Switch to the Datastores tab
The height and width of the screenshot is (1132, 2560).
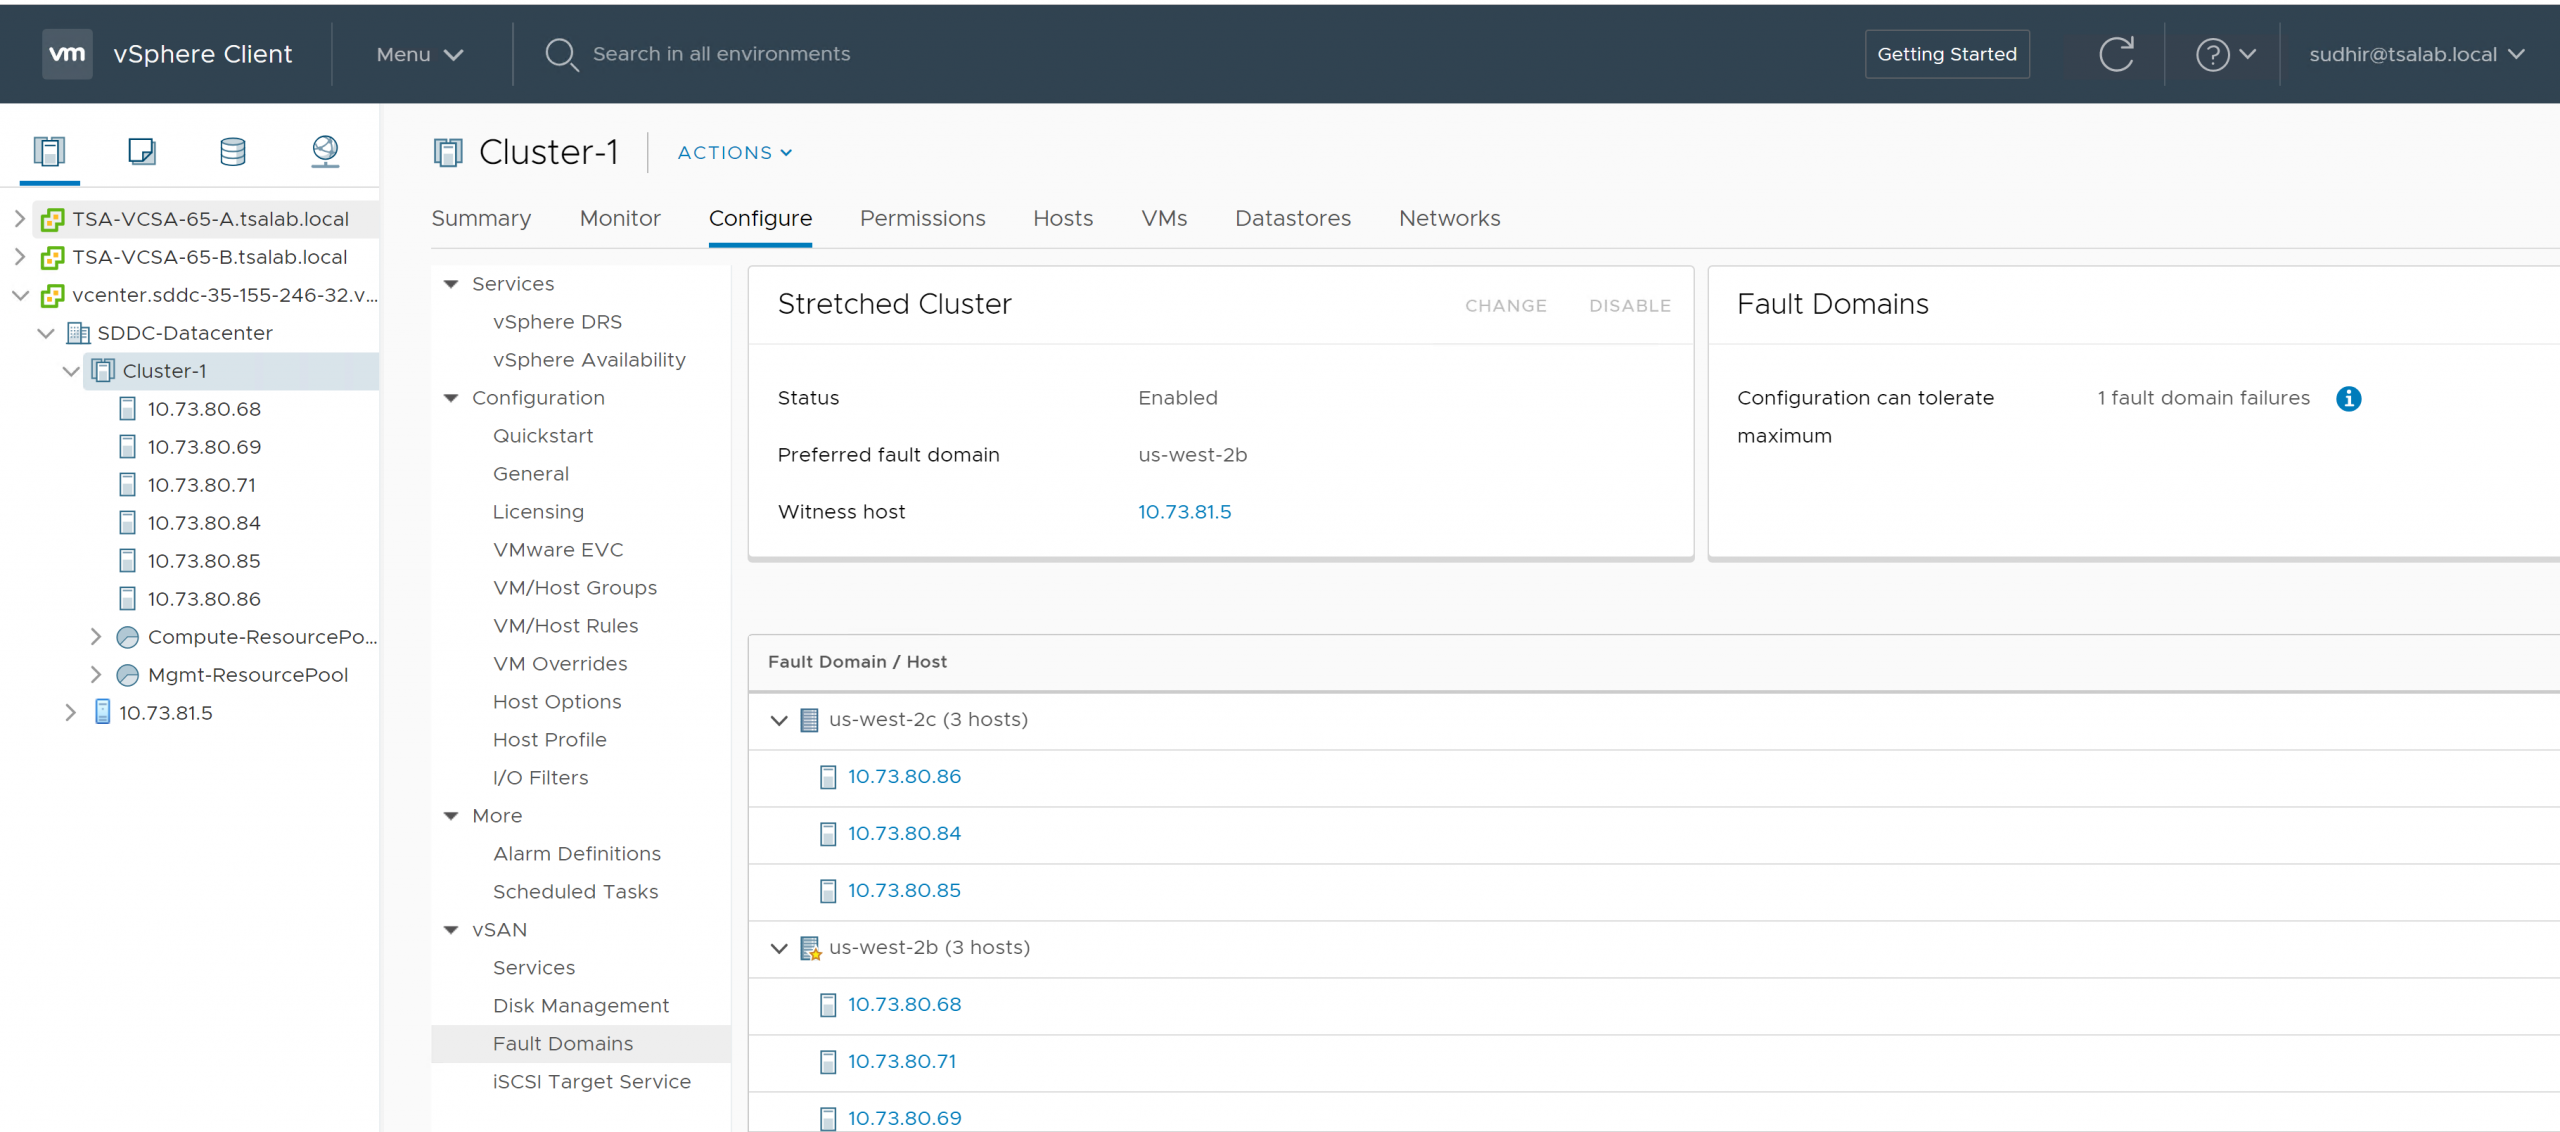pyautogui.click(x=1292, y=218)
